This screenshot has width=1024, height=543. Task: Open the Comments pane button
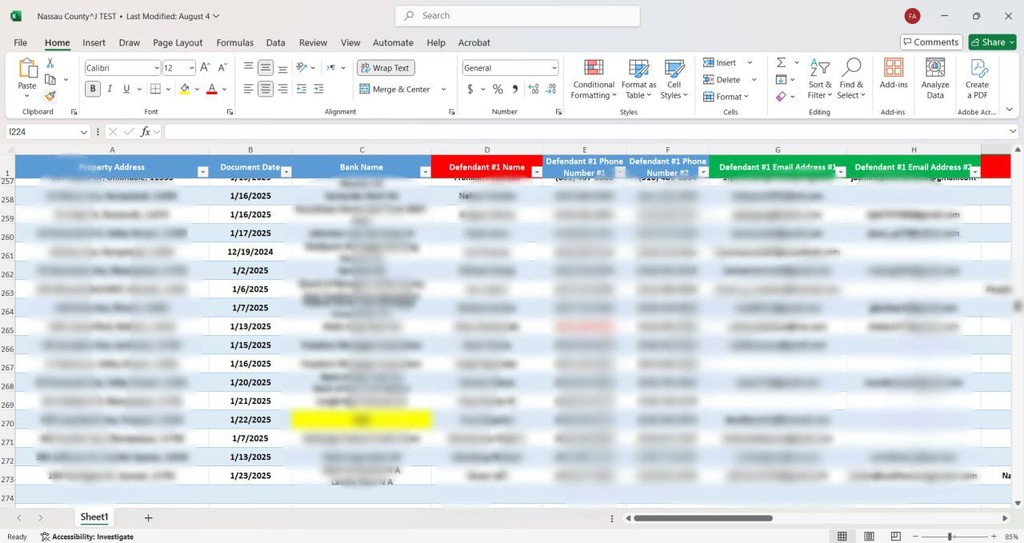coord(930,42)
